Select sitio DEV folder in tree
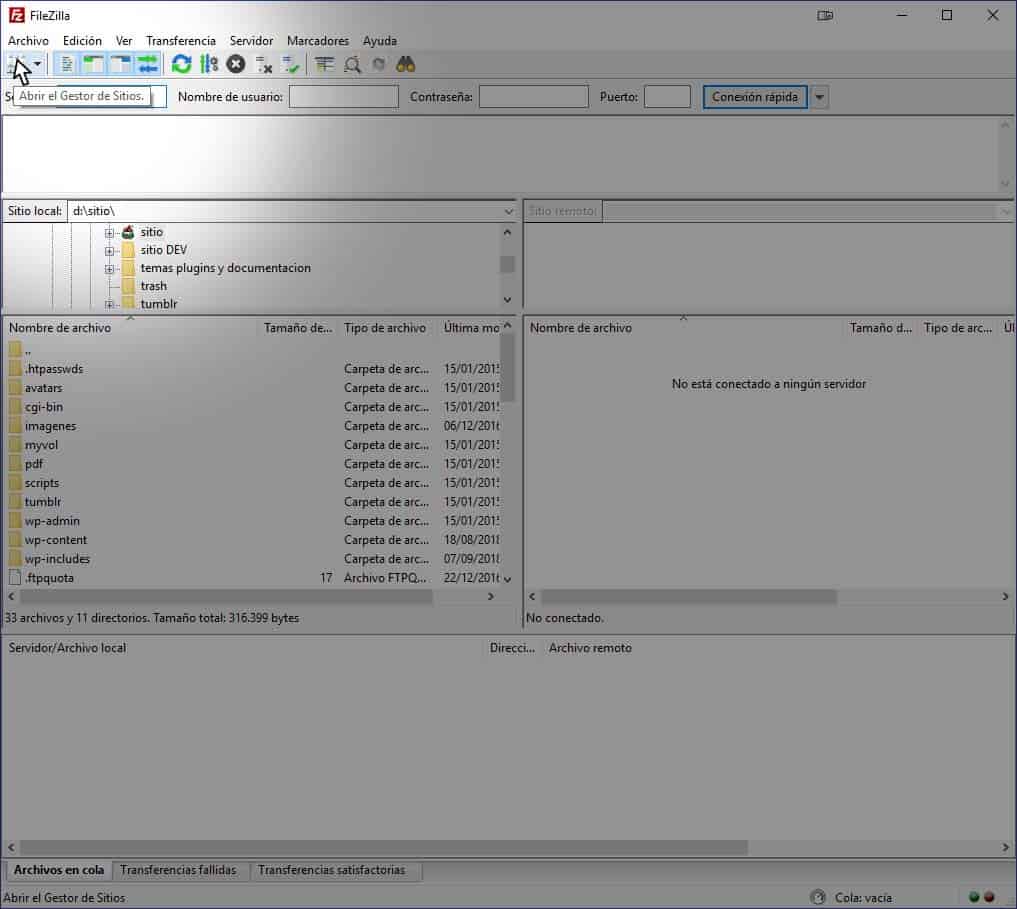Image resolution: width=1017 pixels, height=909 pixels. click(x=163, y=250)
